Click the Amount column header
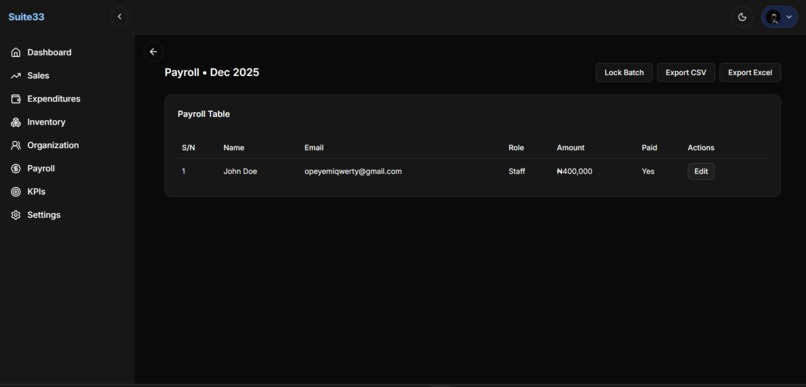Screen dimensions: 806x387 point(571,148)
